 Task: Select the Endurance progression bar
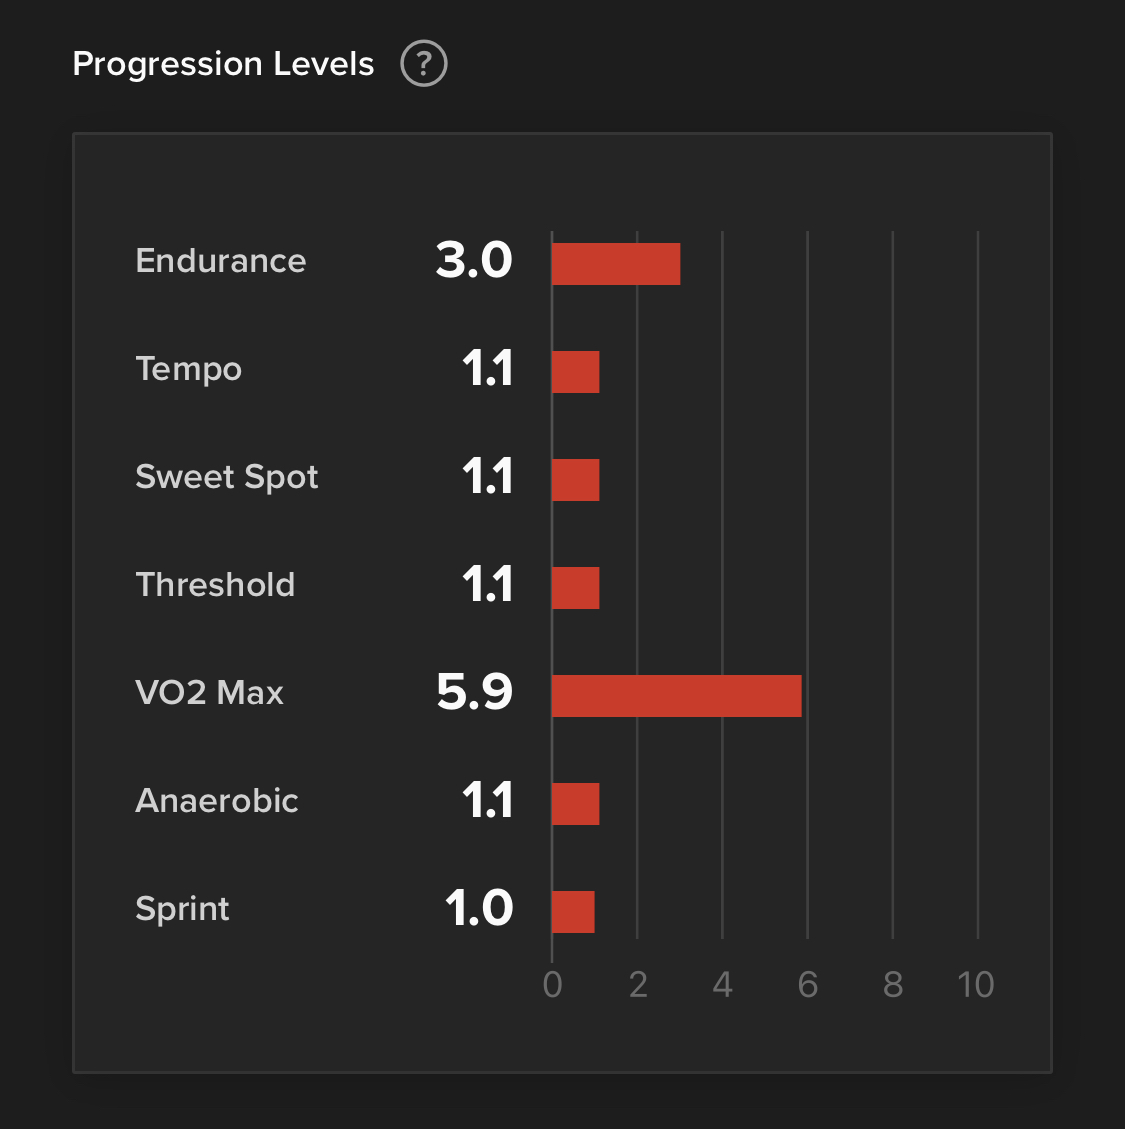coord(616,264)
